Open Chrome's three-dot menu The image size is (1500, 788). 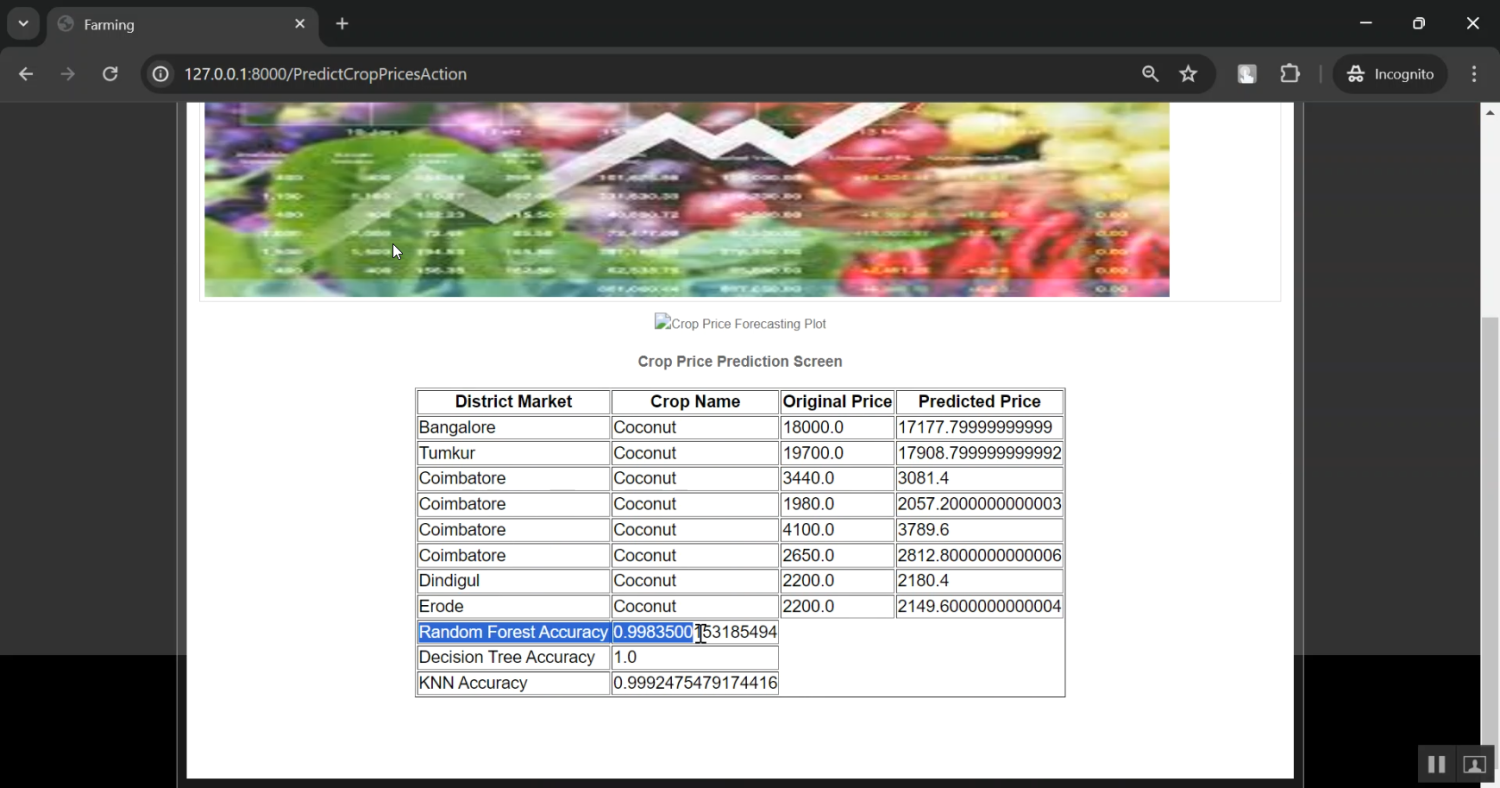pos(1473,73)
